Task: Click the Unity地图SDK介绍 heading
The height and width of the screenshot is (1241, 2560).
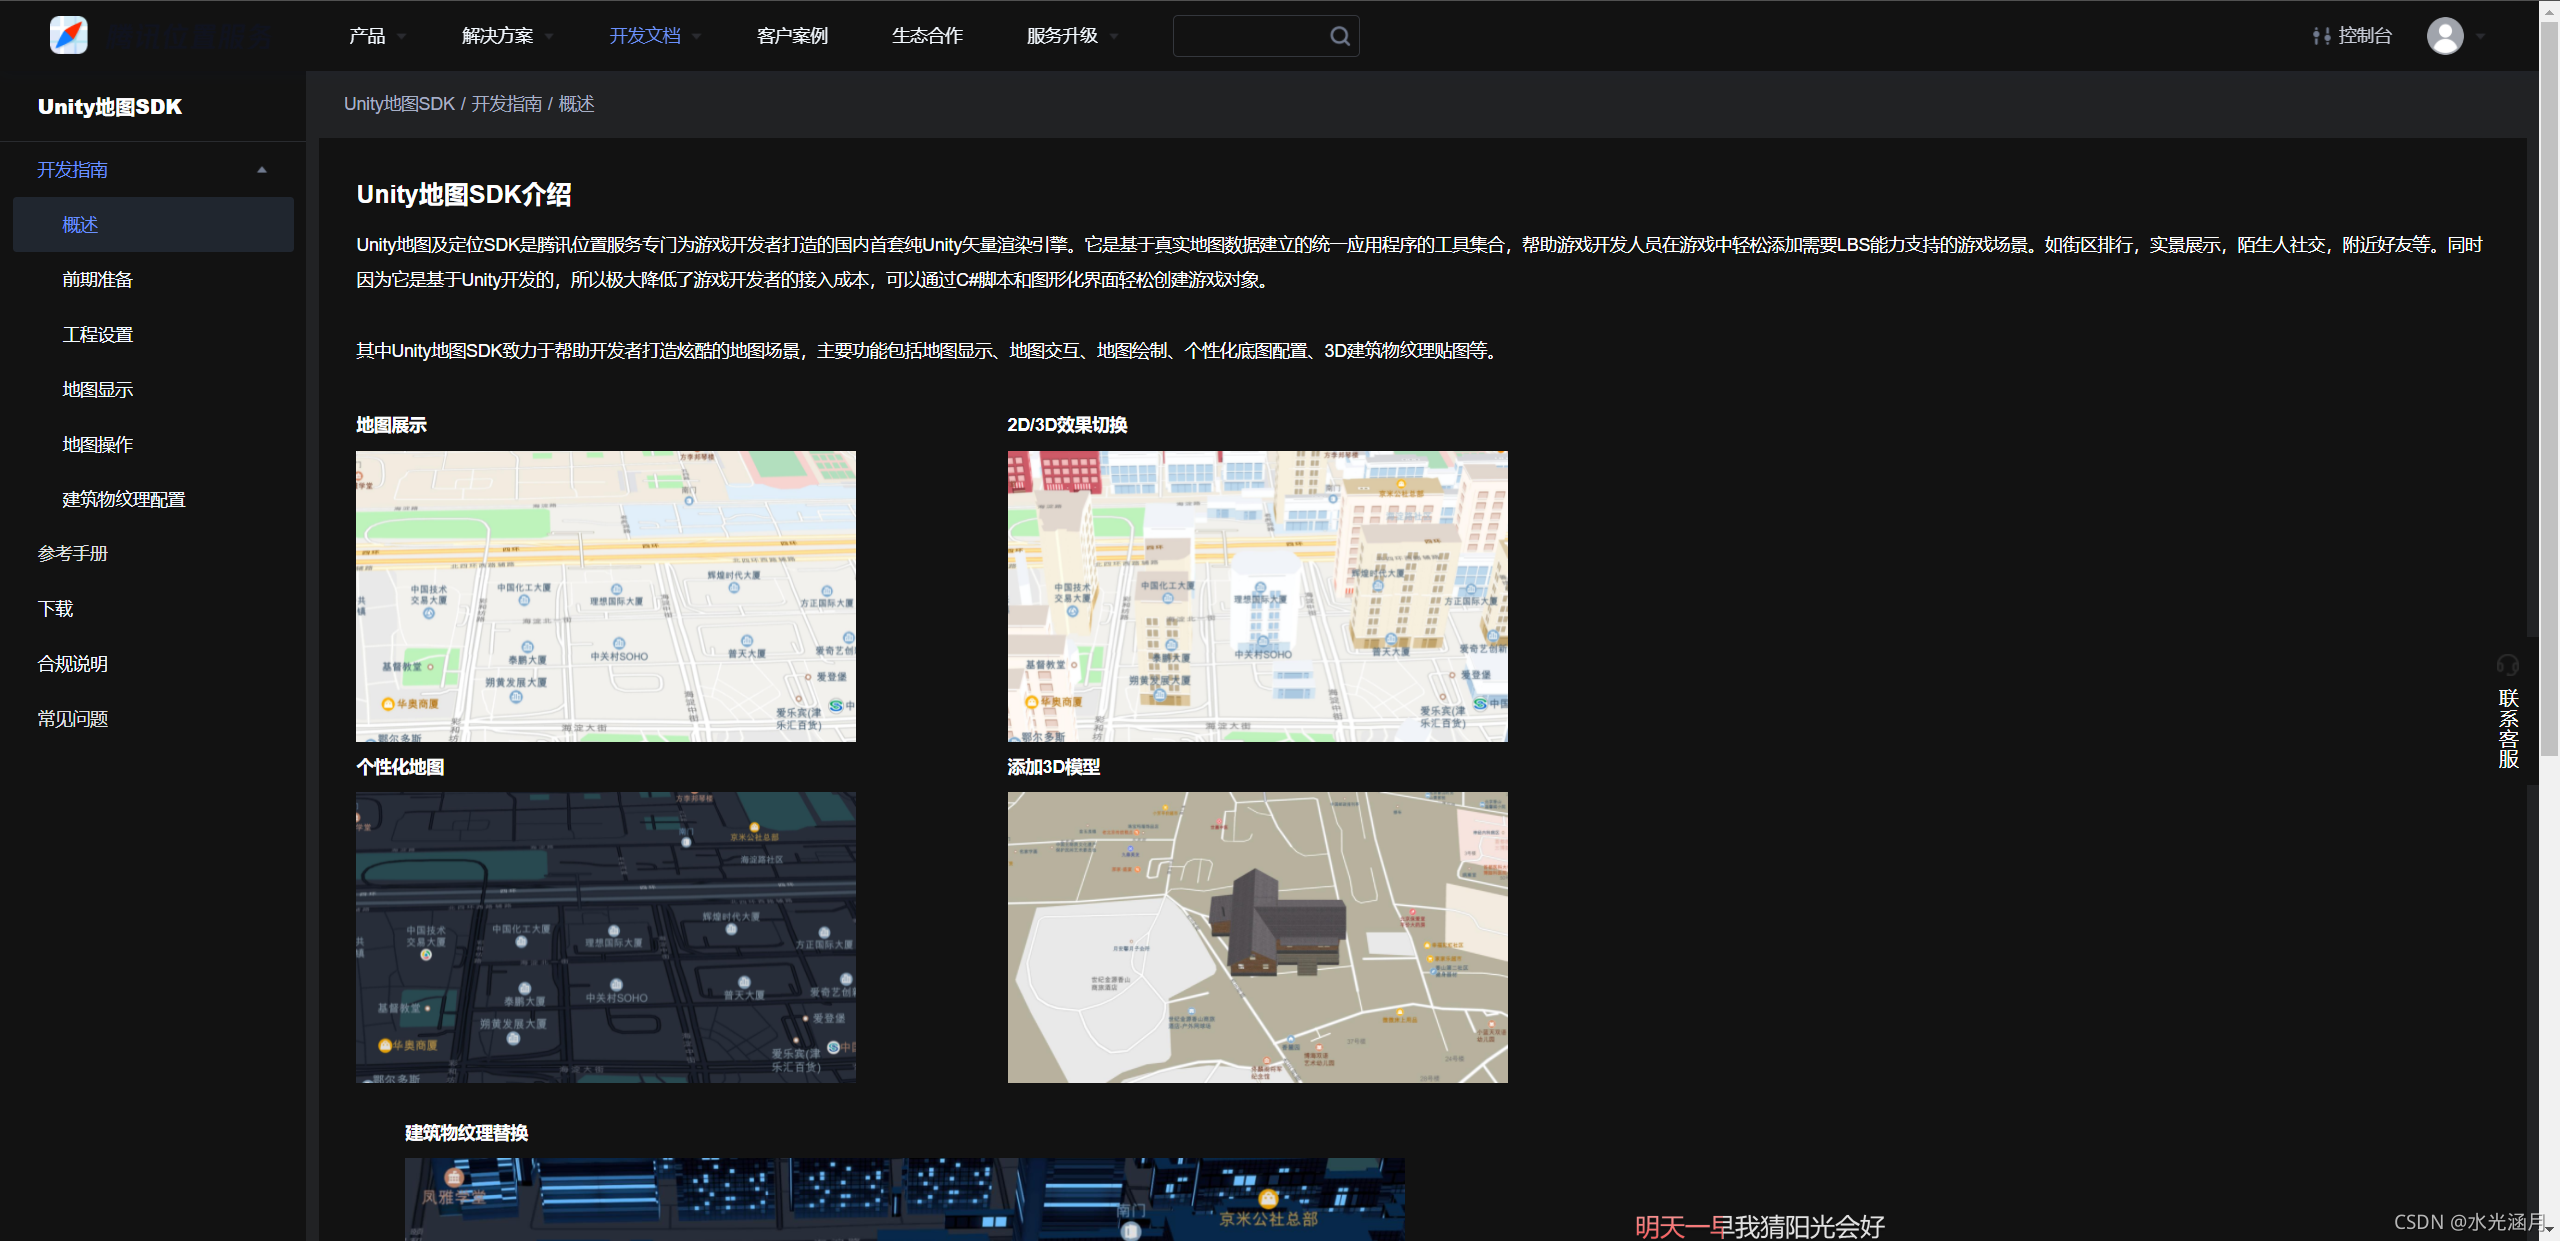Action: pyautogui.click(x=464, y=195)
